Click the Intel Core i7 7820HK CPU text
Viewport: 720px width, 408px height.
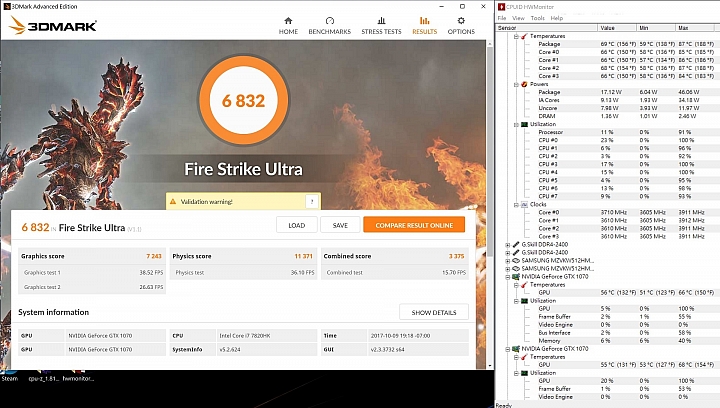pos(245,336)
